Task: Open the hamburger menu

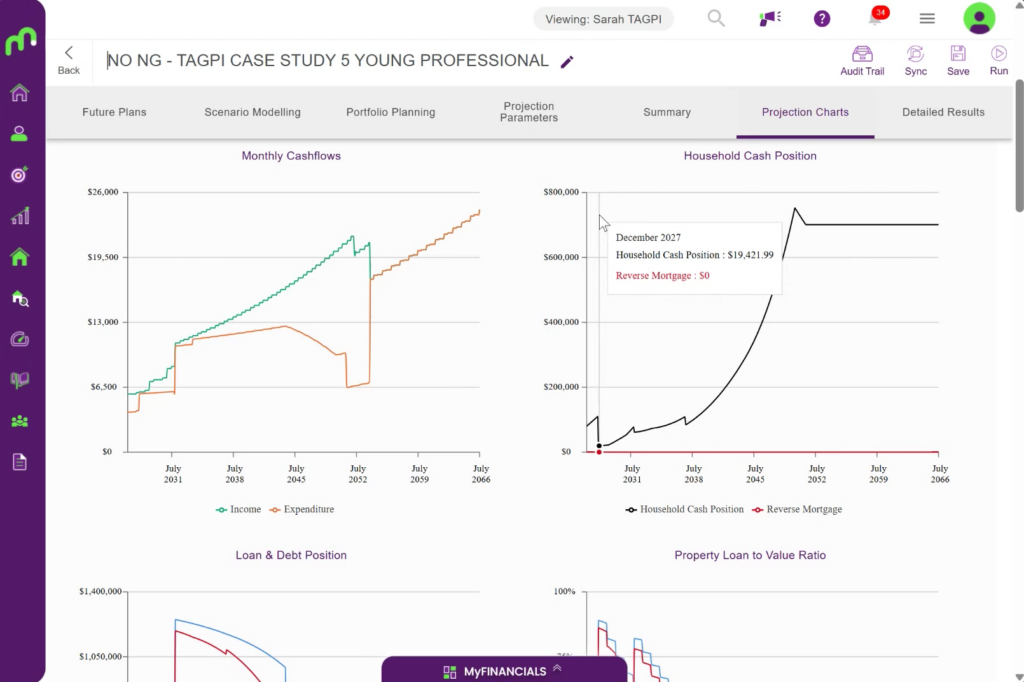Action: (927, 18)
